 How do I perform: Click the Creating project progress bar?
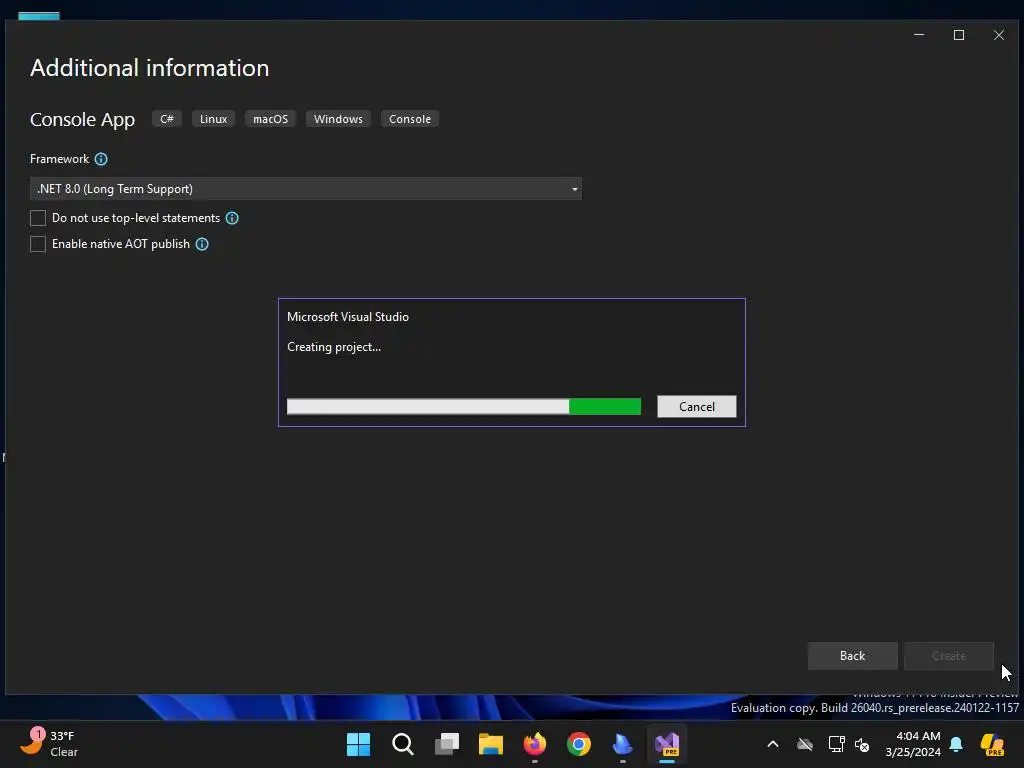point(464,406)
